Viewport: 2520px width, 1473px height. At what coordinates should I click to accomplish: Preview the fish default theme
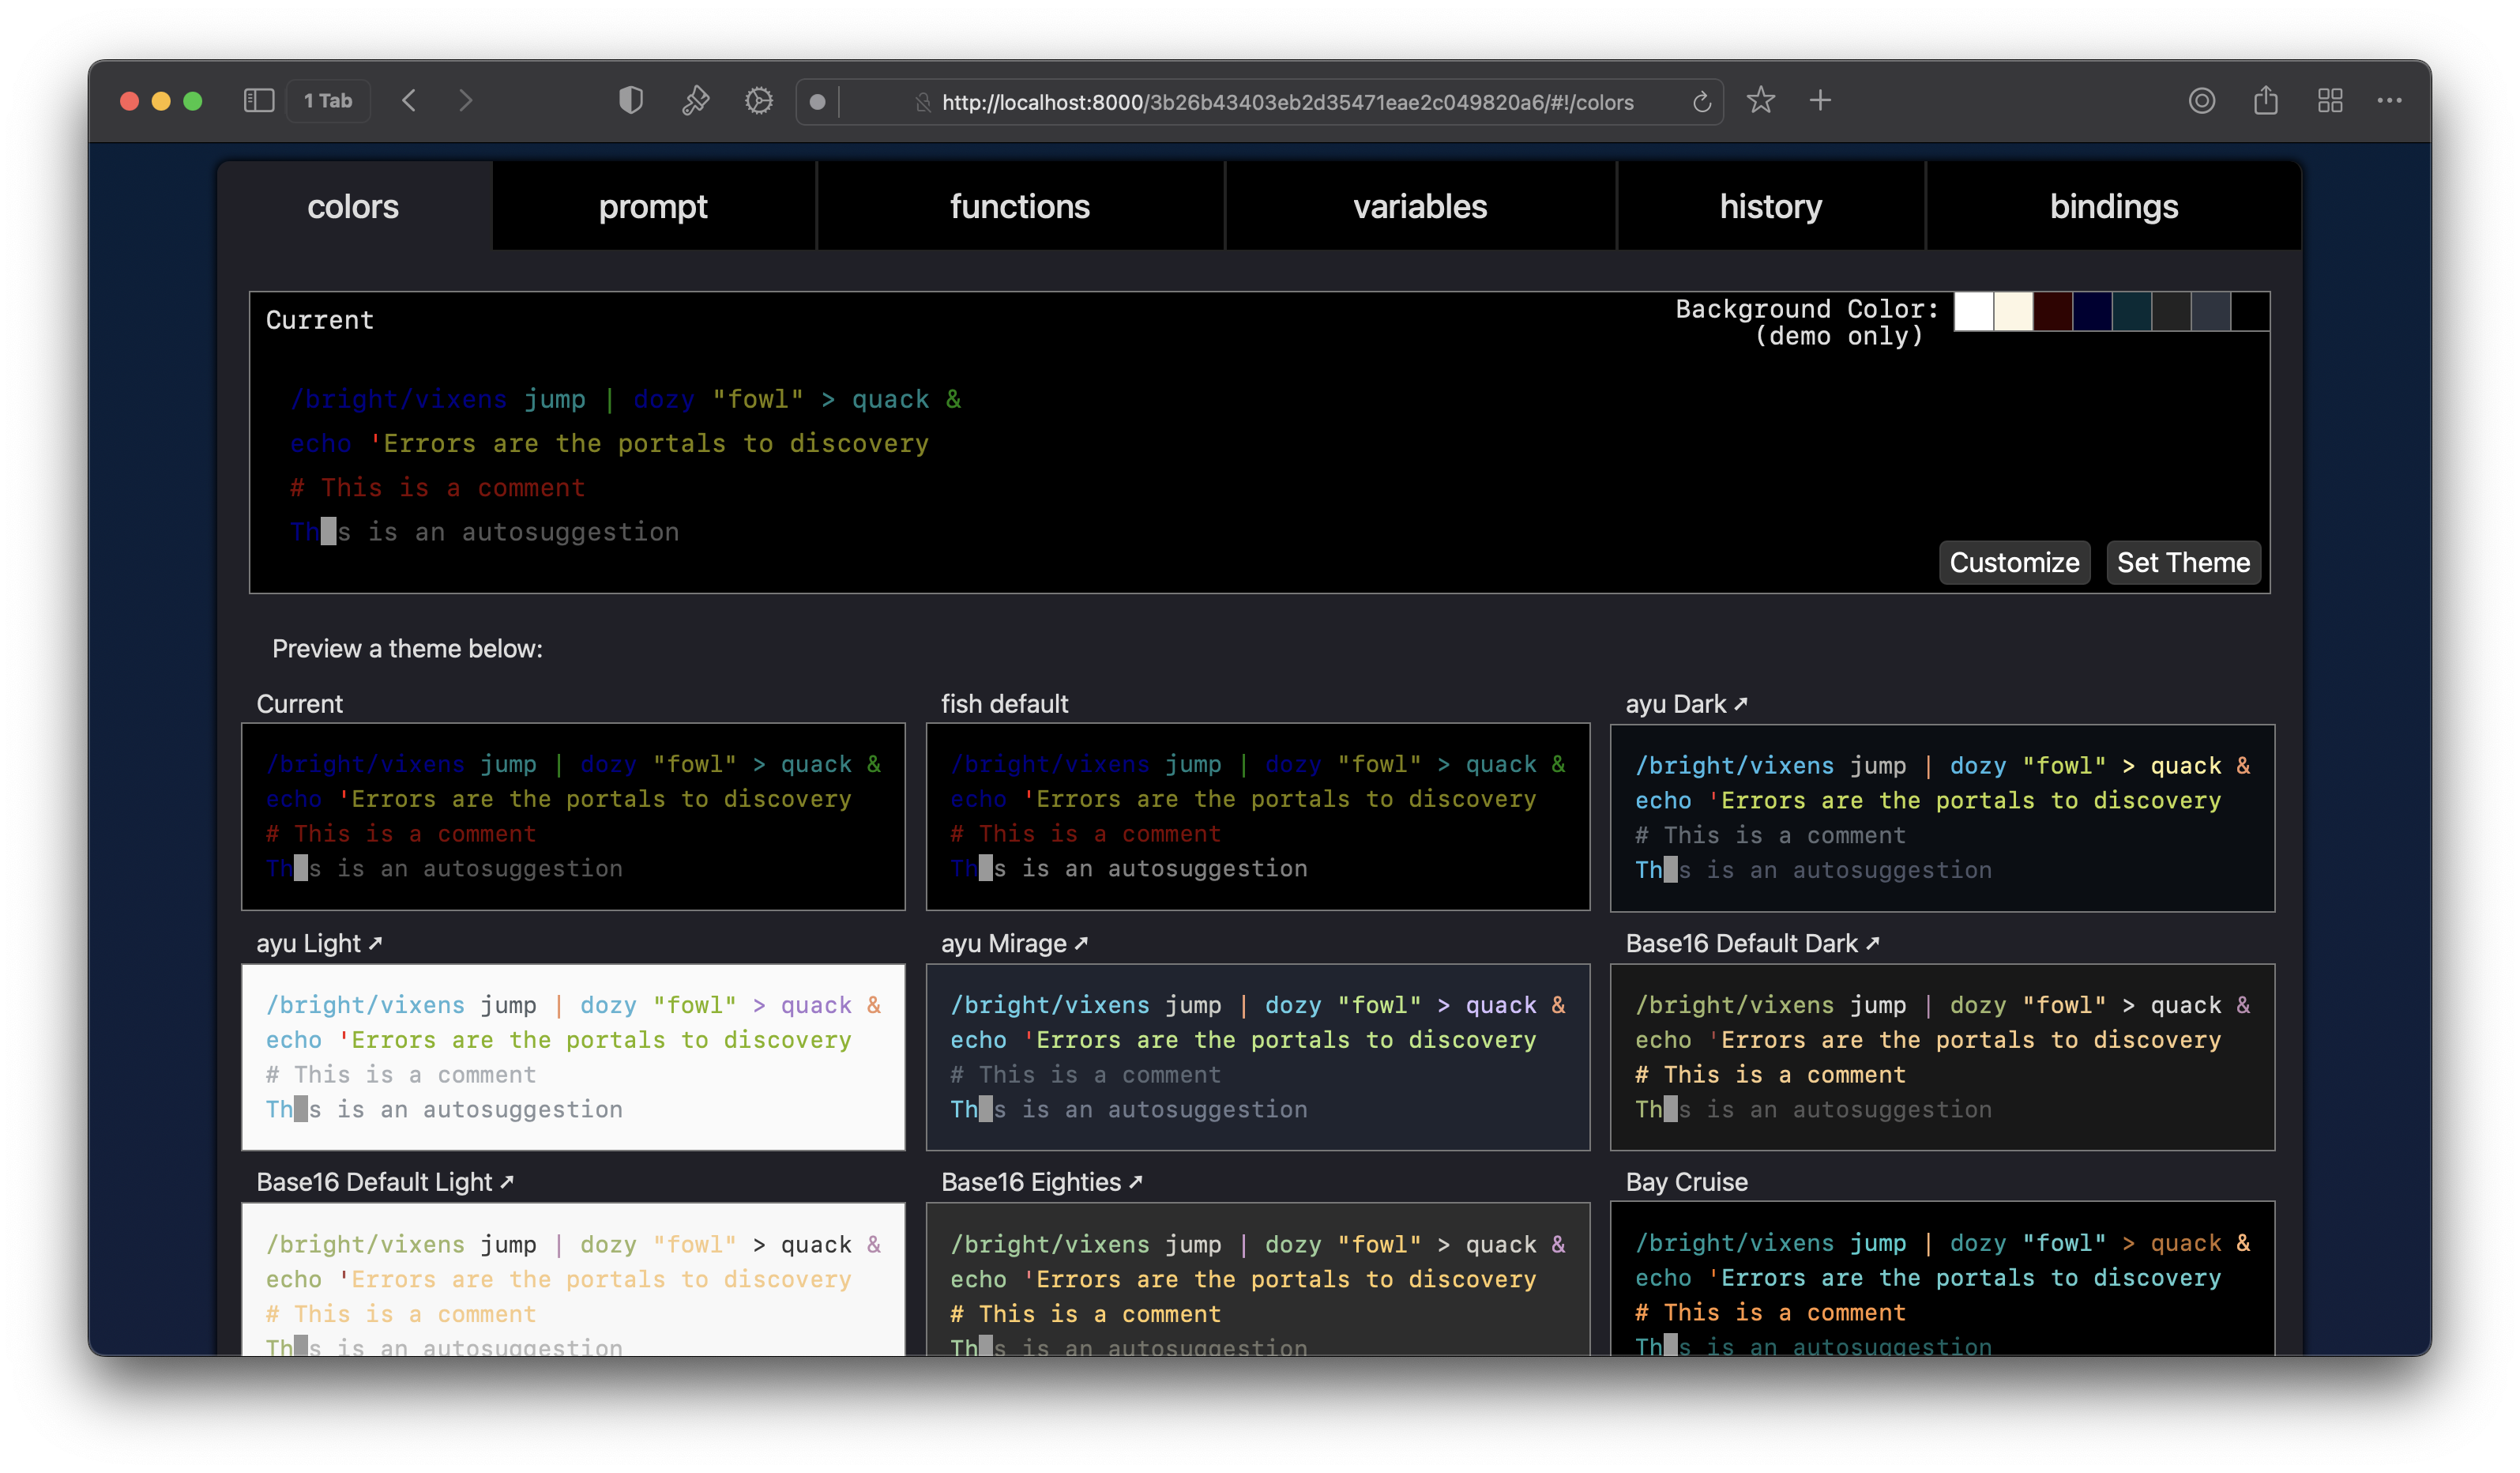click(1258, 817)
